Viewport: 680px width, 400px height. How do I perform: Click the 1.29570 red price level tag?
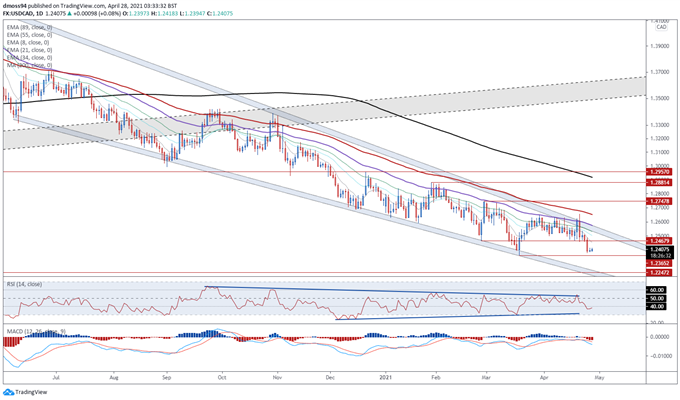659,172
